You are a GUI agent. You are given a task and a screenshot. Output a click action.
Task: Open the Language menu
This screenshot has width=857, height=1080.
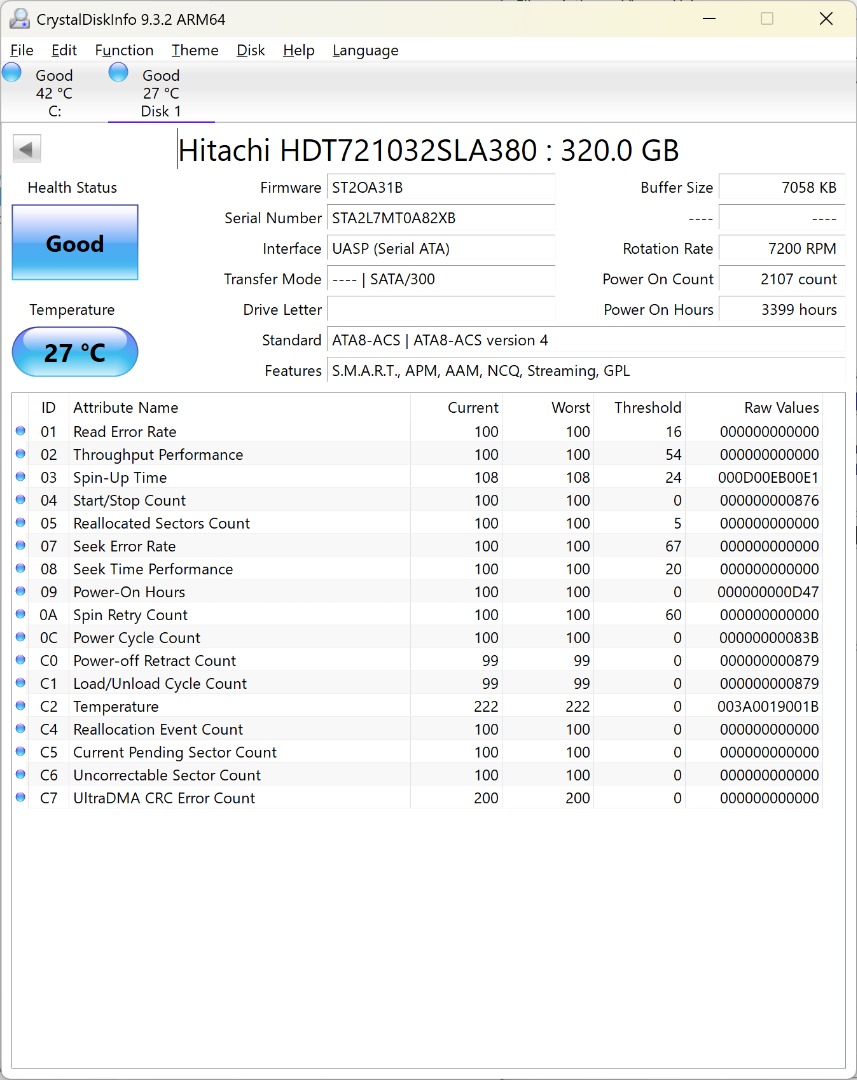coord(365,50)
